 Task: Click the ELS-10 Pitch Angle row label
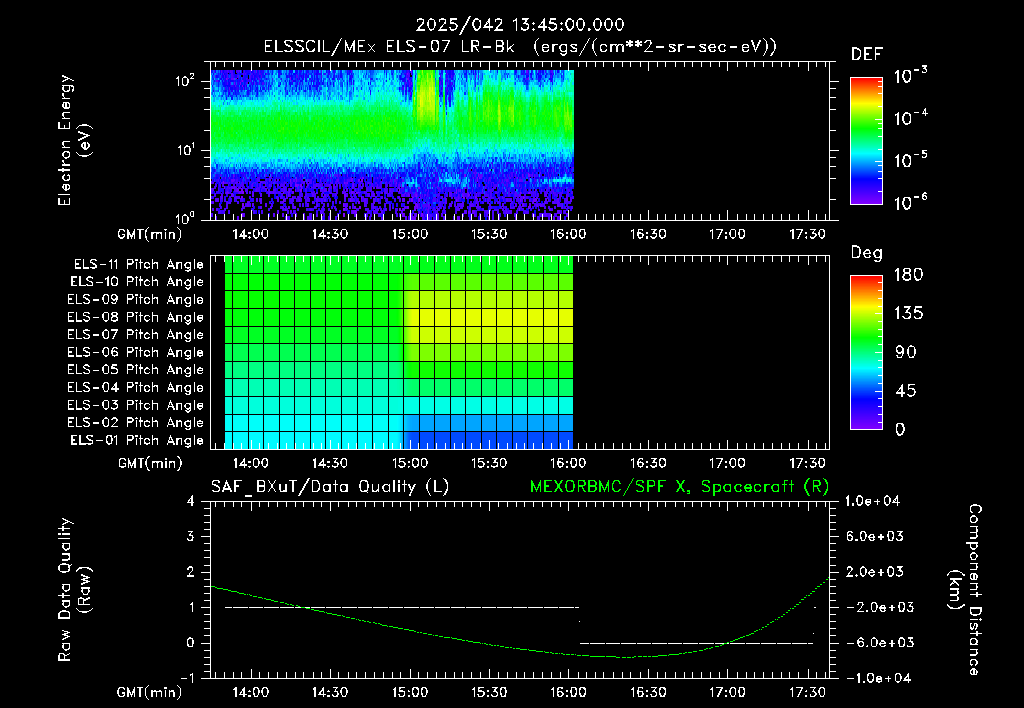tap(137, 282)
